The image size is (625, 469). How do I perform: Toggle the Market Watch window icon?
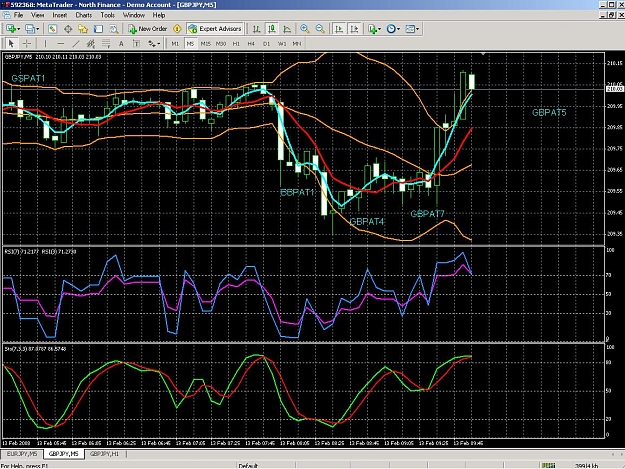pyautogui.click(x=52, y=29)
